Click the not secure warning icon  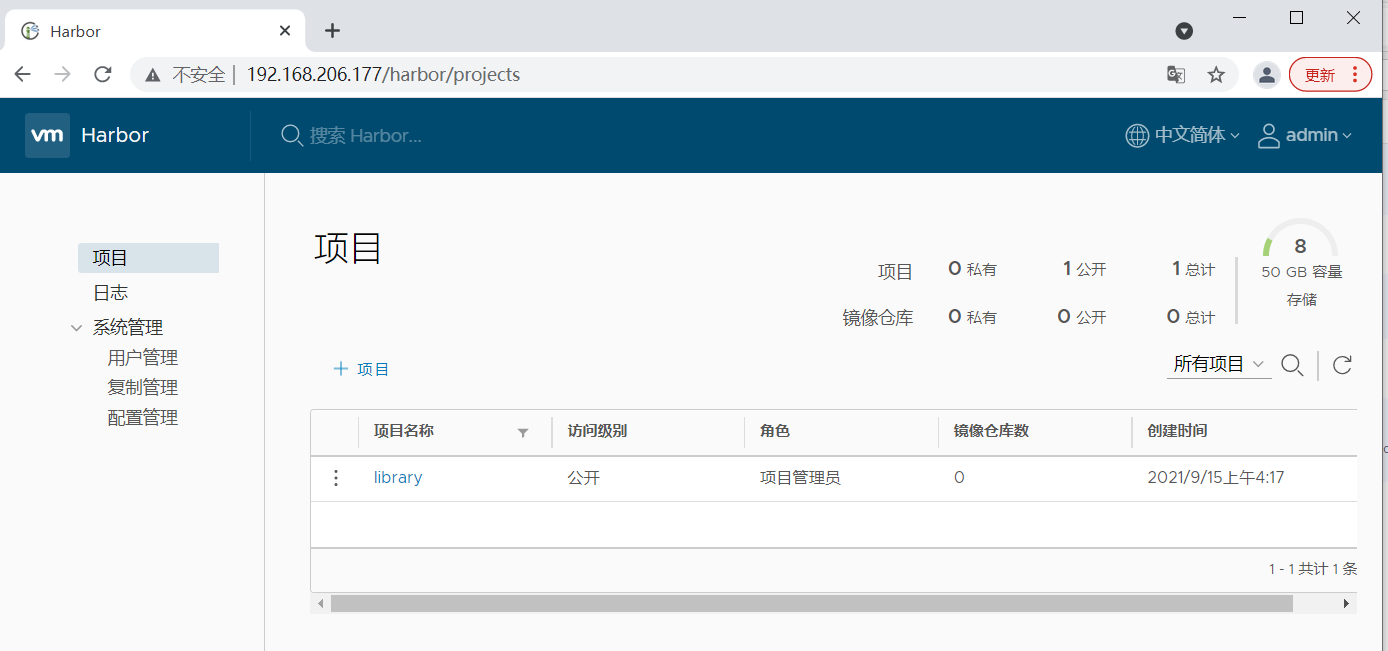click(x=153, y=75)
